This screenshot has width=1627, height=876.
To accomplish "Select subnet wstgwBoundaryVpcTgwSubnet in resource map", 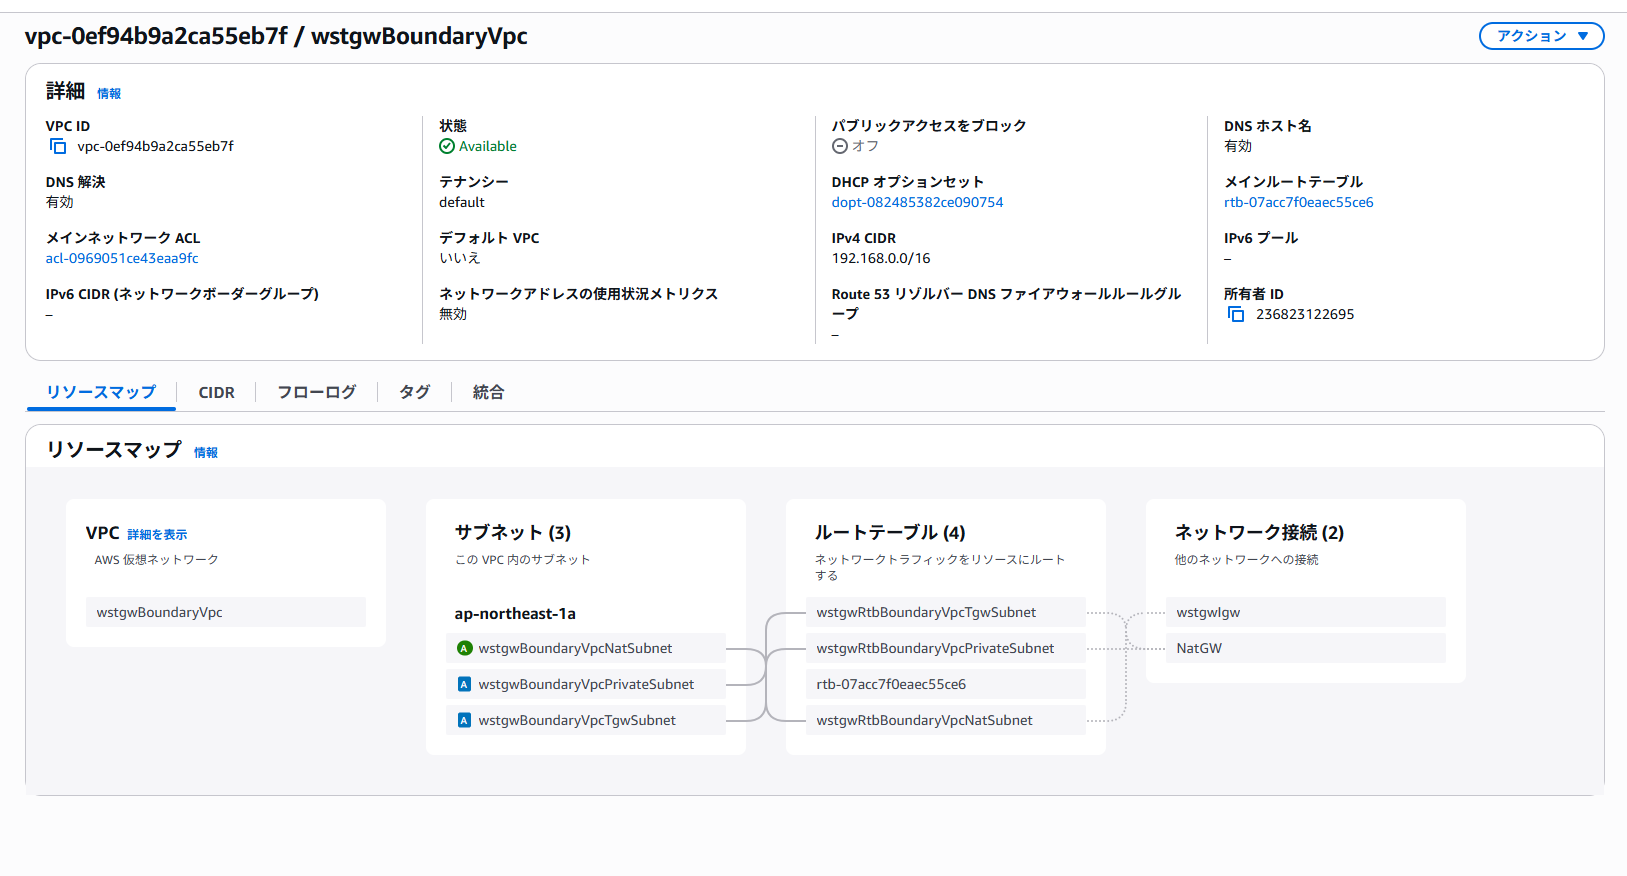I will (586, 720).
